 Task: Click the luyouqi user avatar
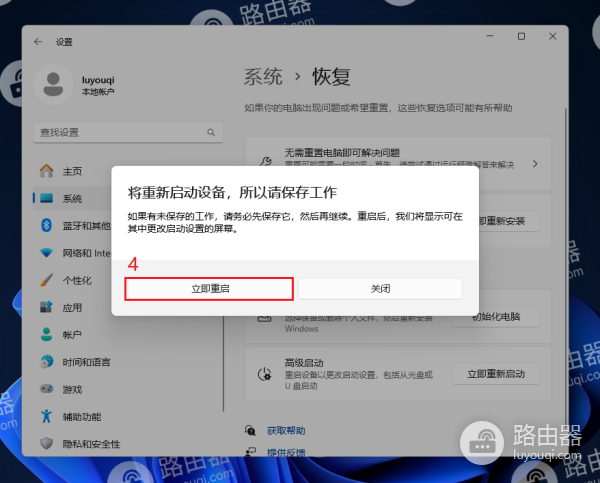[53, 85]
